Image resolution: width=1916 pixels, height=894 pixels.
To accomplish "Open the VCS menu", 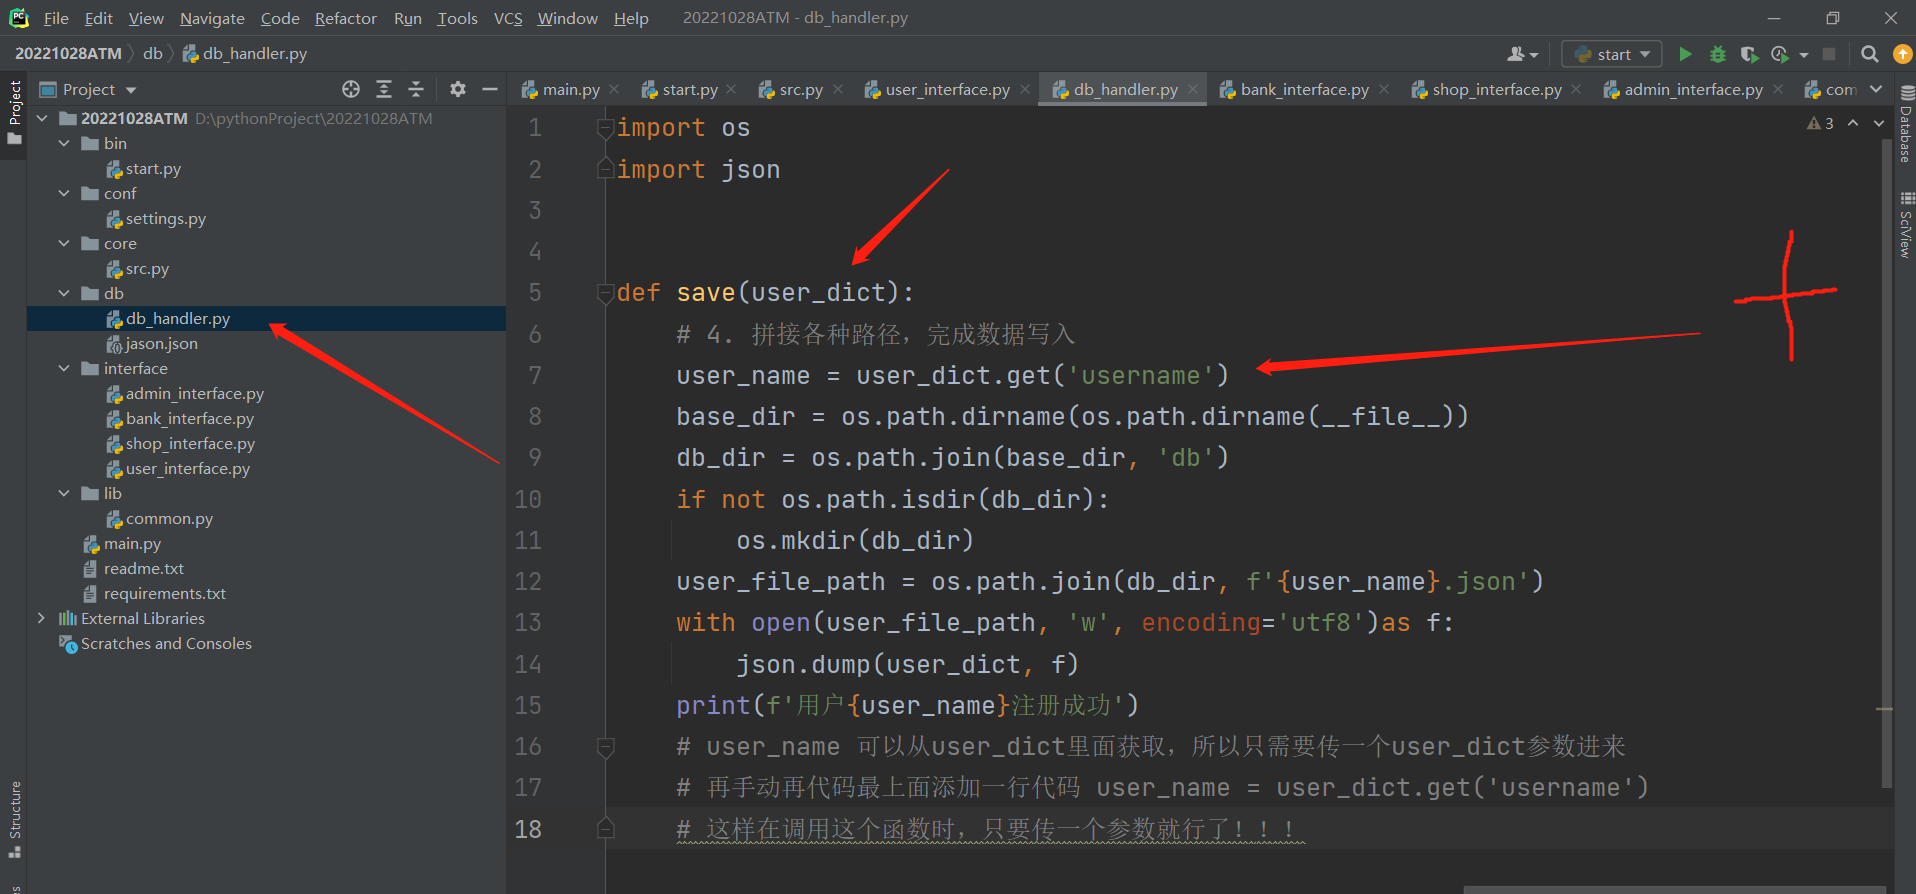I will [x=508, y=18].
